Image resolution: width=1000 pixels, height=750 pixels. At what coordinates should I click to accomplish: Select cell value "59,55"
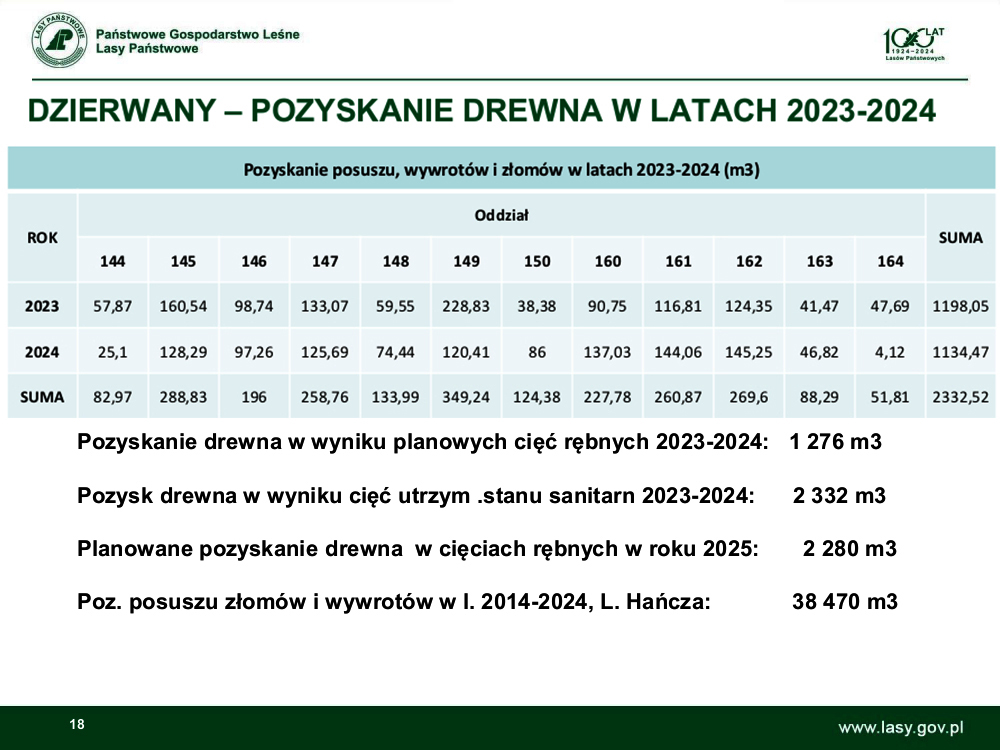click(395, 307)
